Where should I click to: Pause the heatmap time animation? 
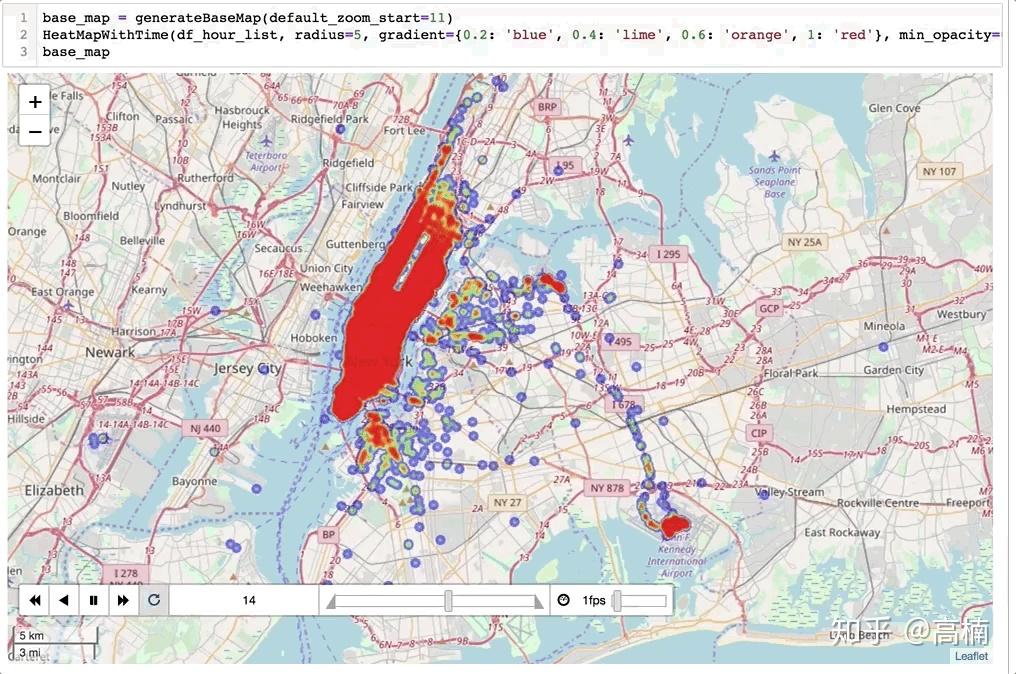pyautogui.click(x=92, y=600)
